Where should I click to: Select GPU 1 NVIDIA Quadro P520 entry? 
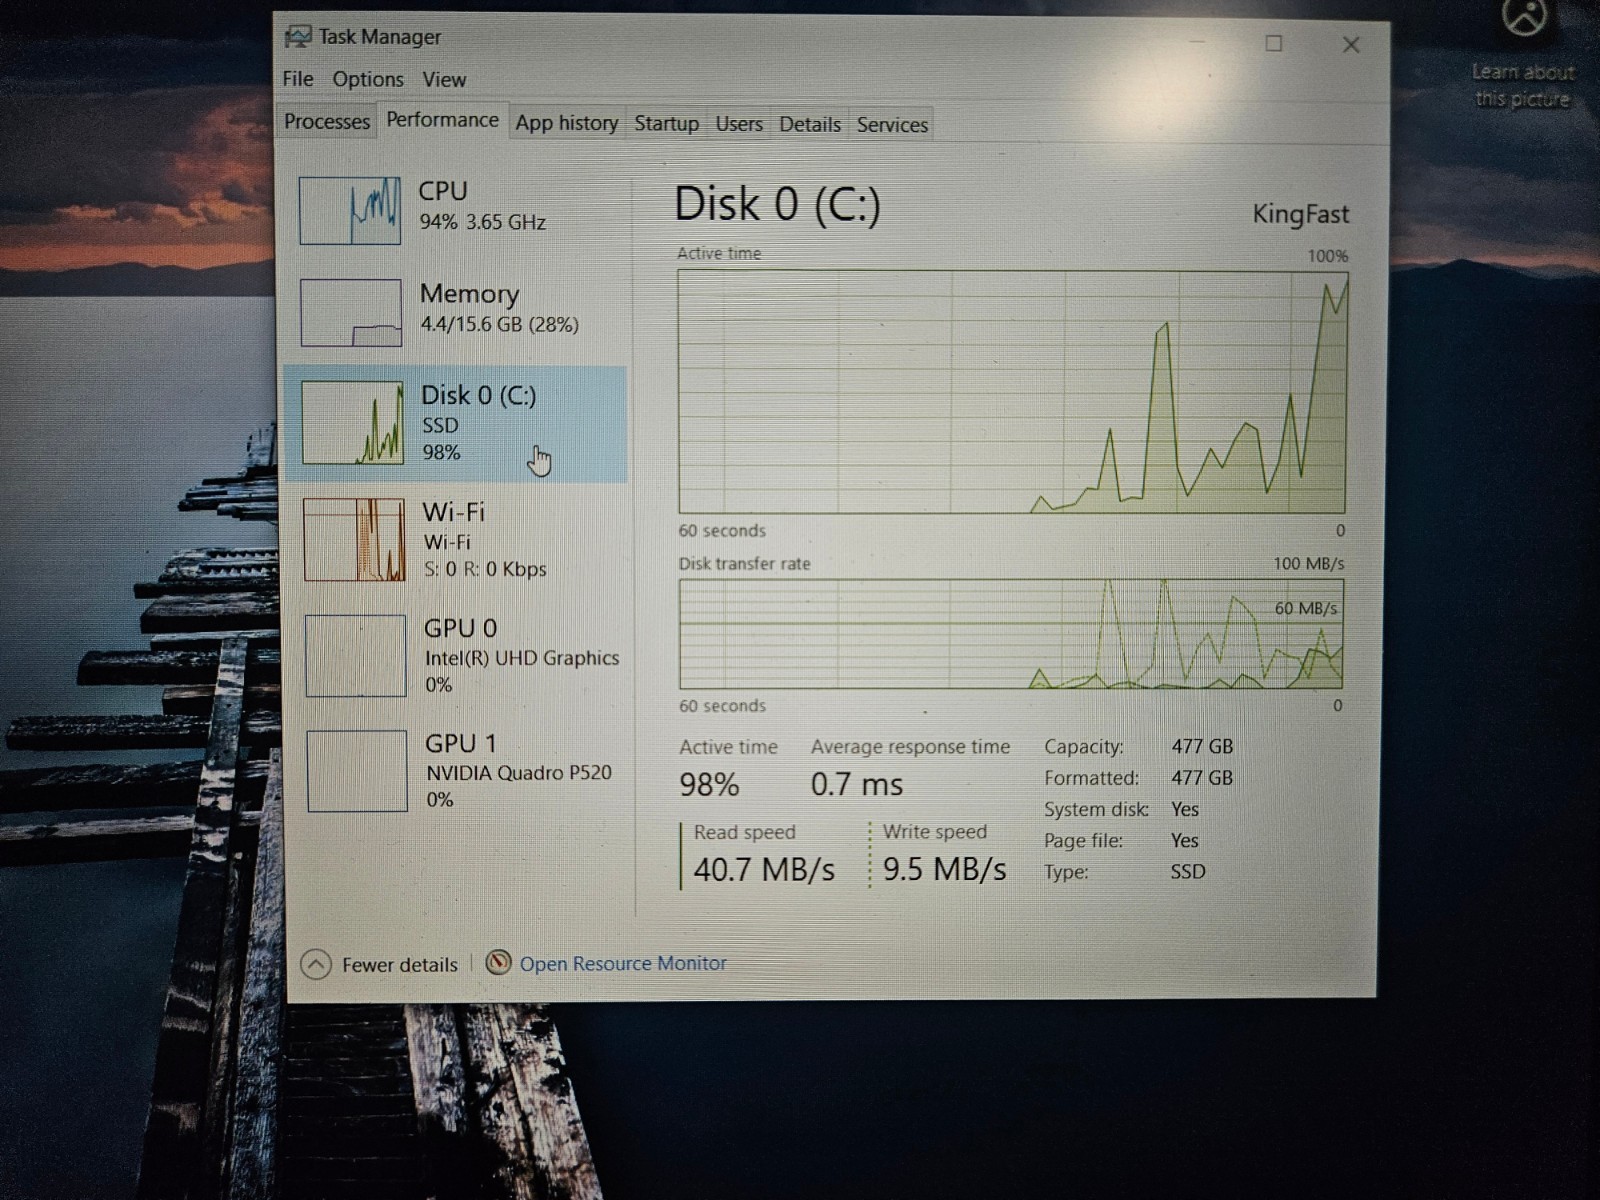(462, 770)
